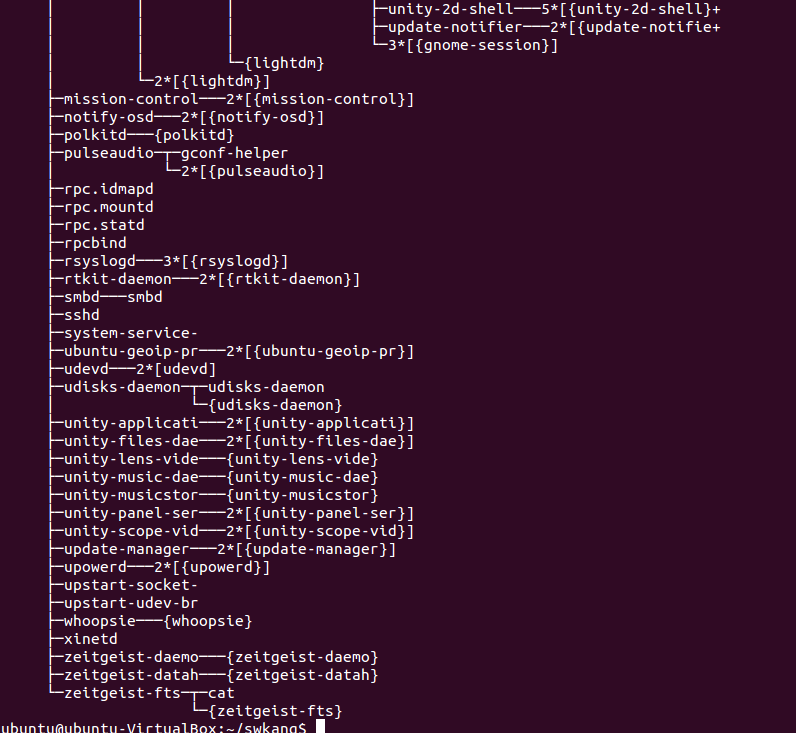
Task: Click the pulseaudio tree node
Action: coord(109,154)
